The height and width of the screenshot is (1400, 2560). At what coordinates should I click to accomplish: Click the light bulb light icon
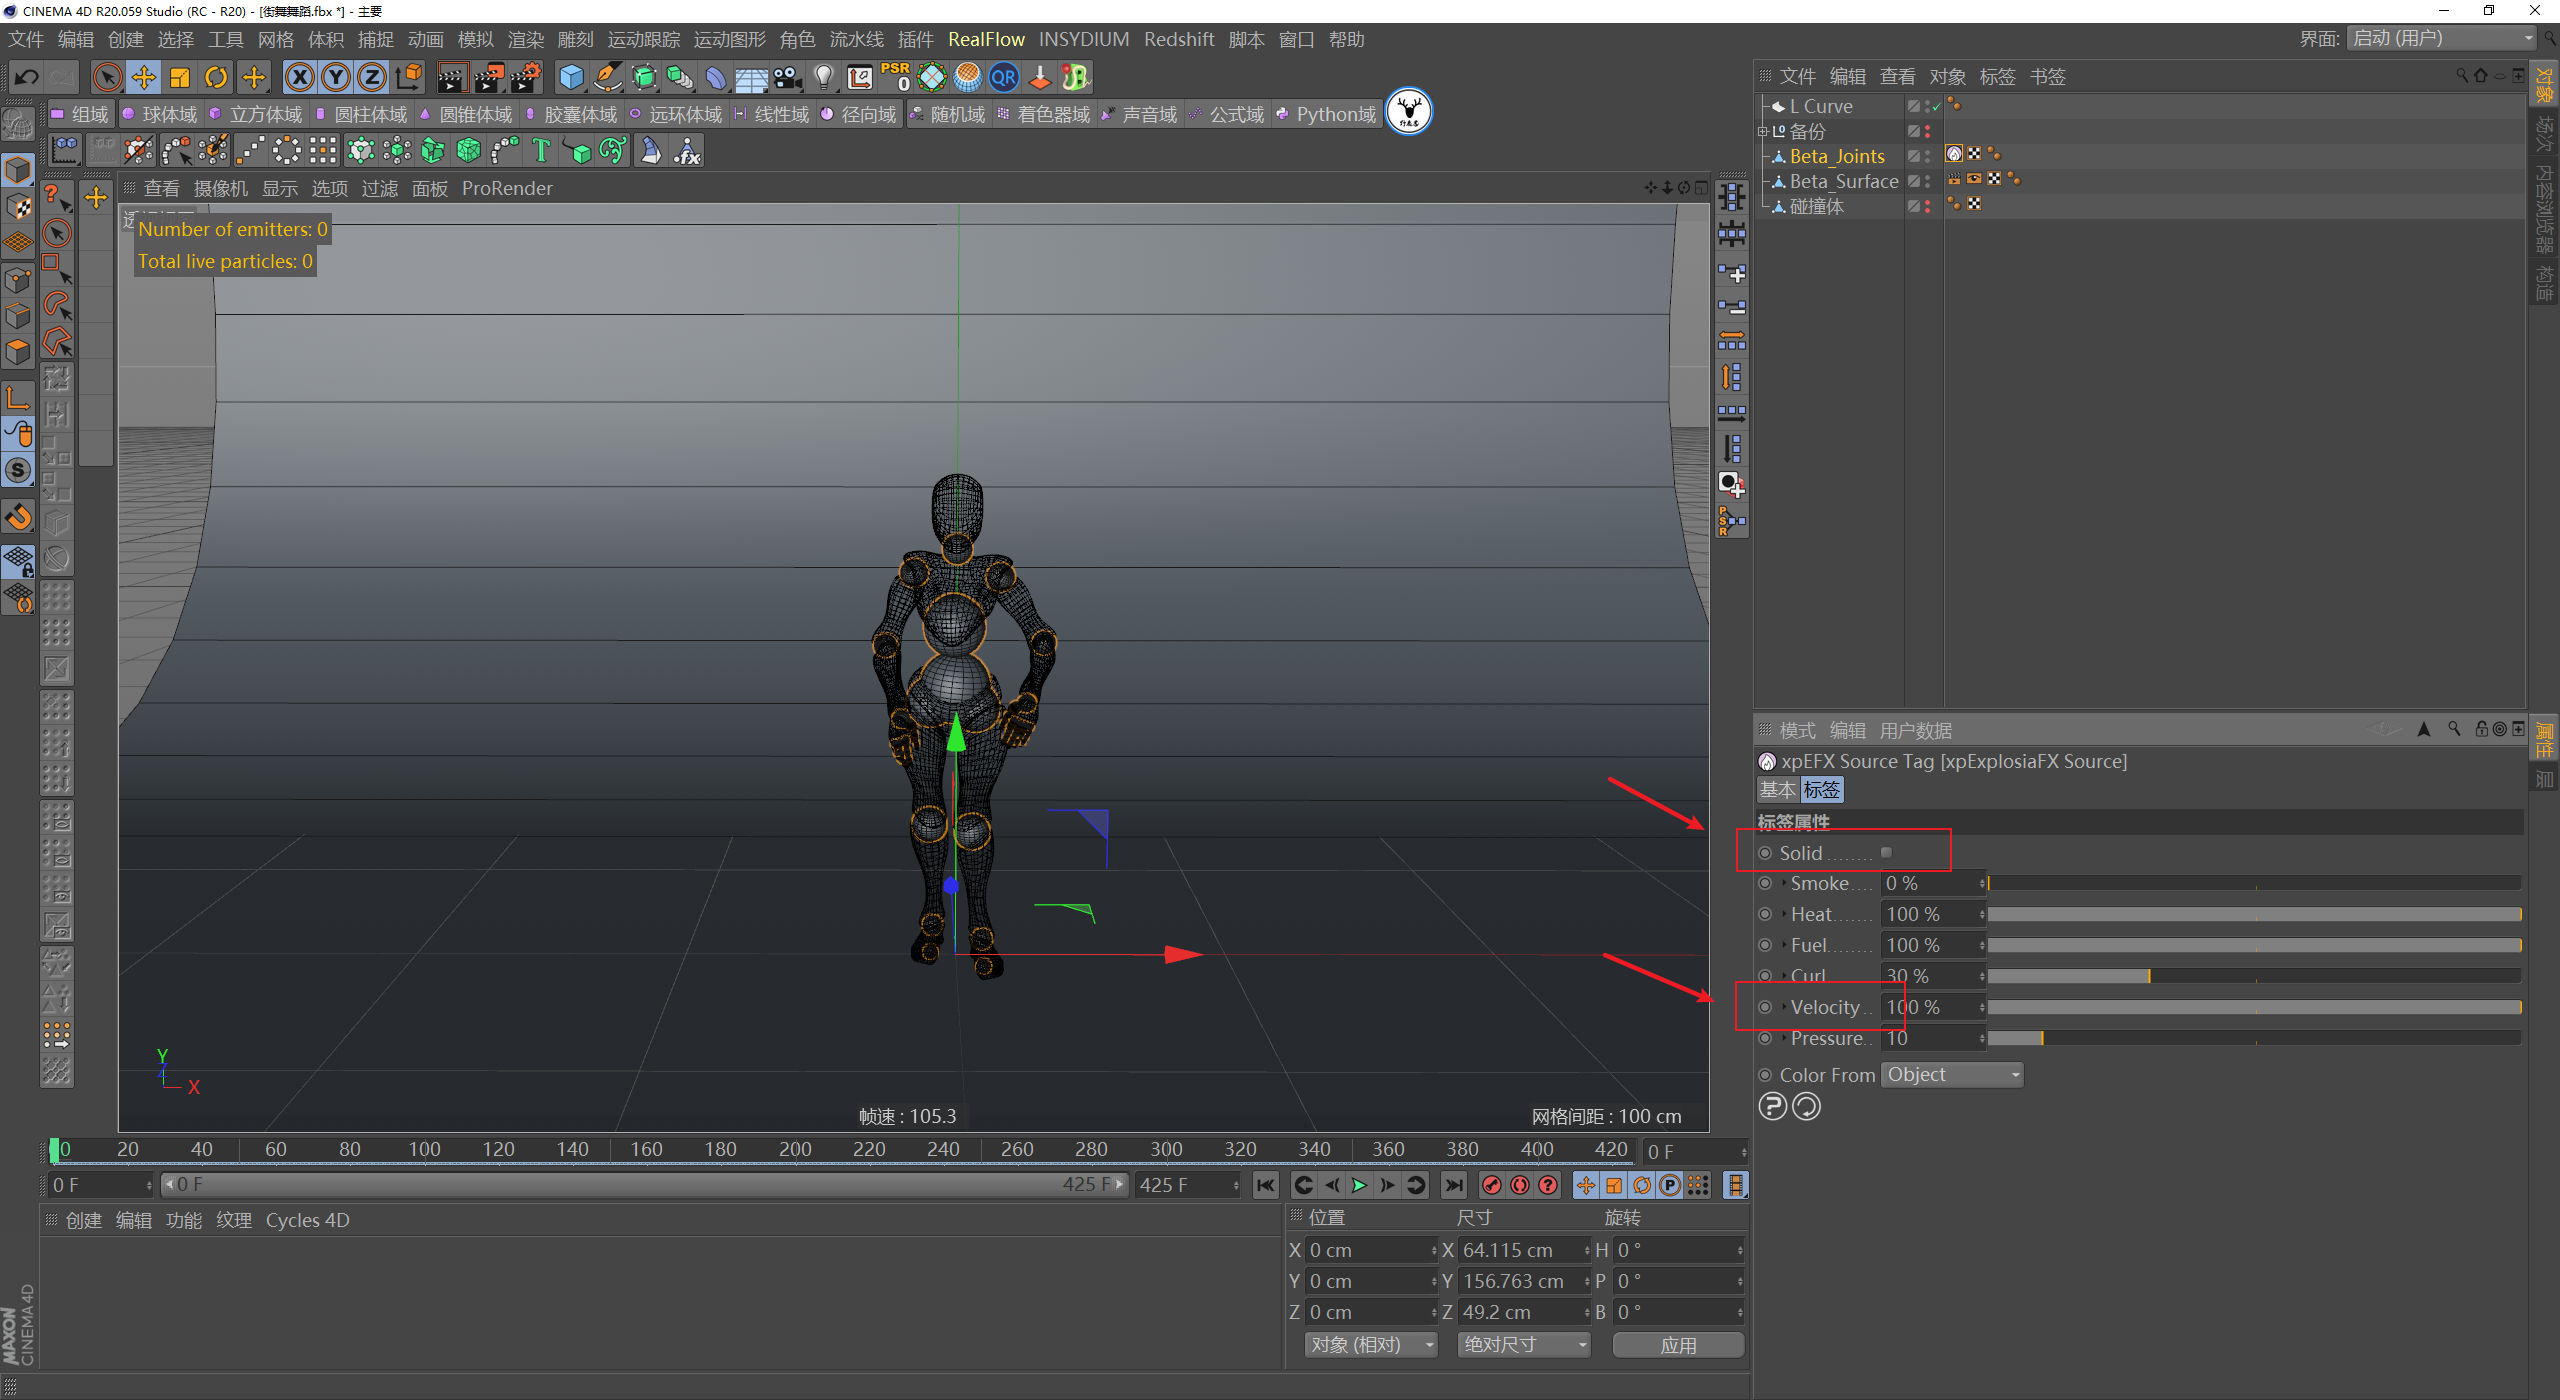[823, 77]
